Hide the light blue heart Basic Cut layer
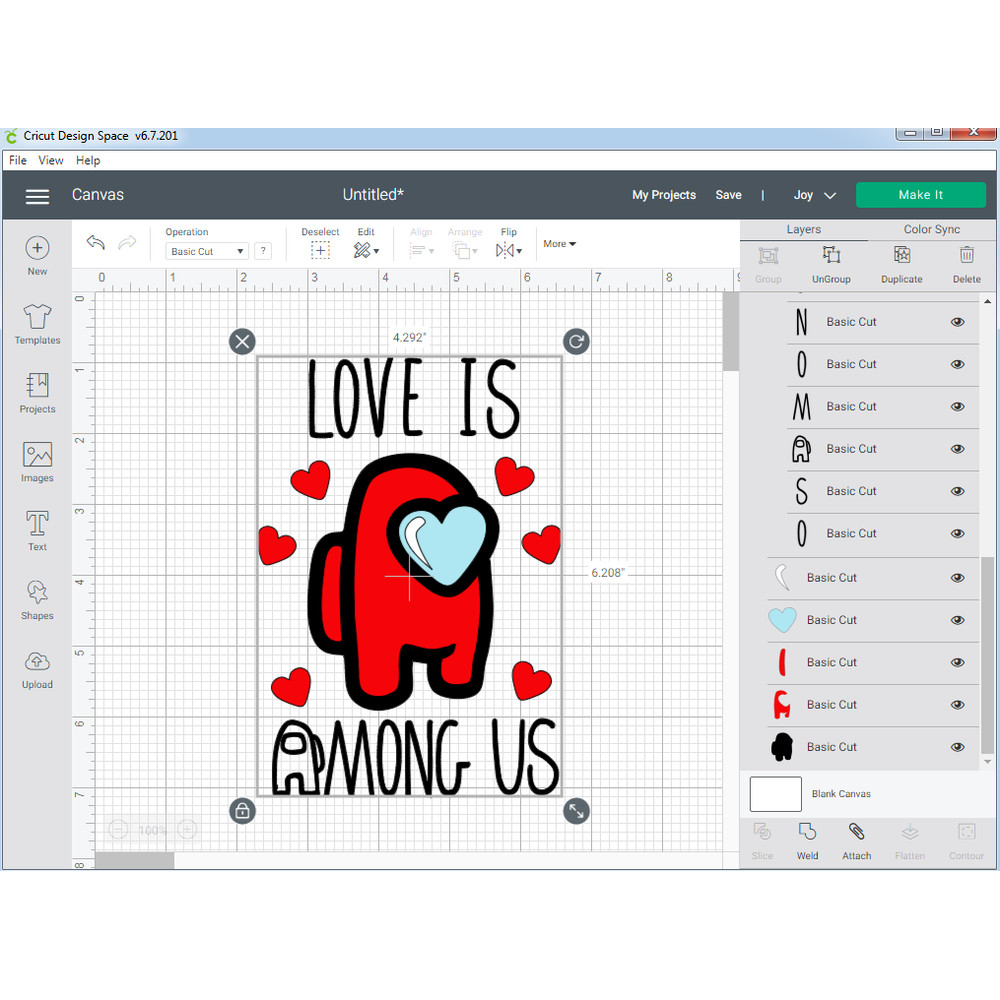This screenshot has height=1000, width=1000. click(x=957, y=620)
